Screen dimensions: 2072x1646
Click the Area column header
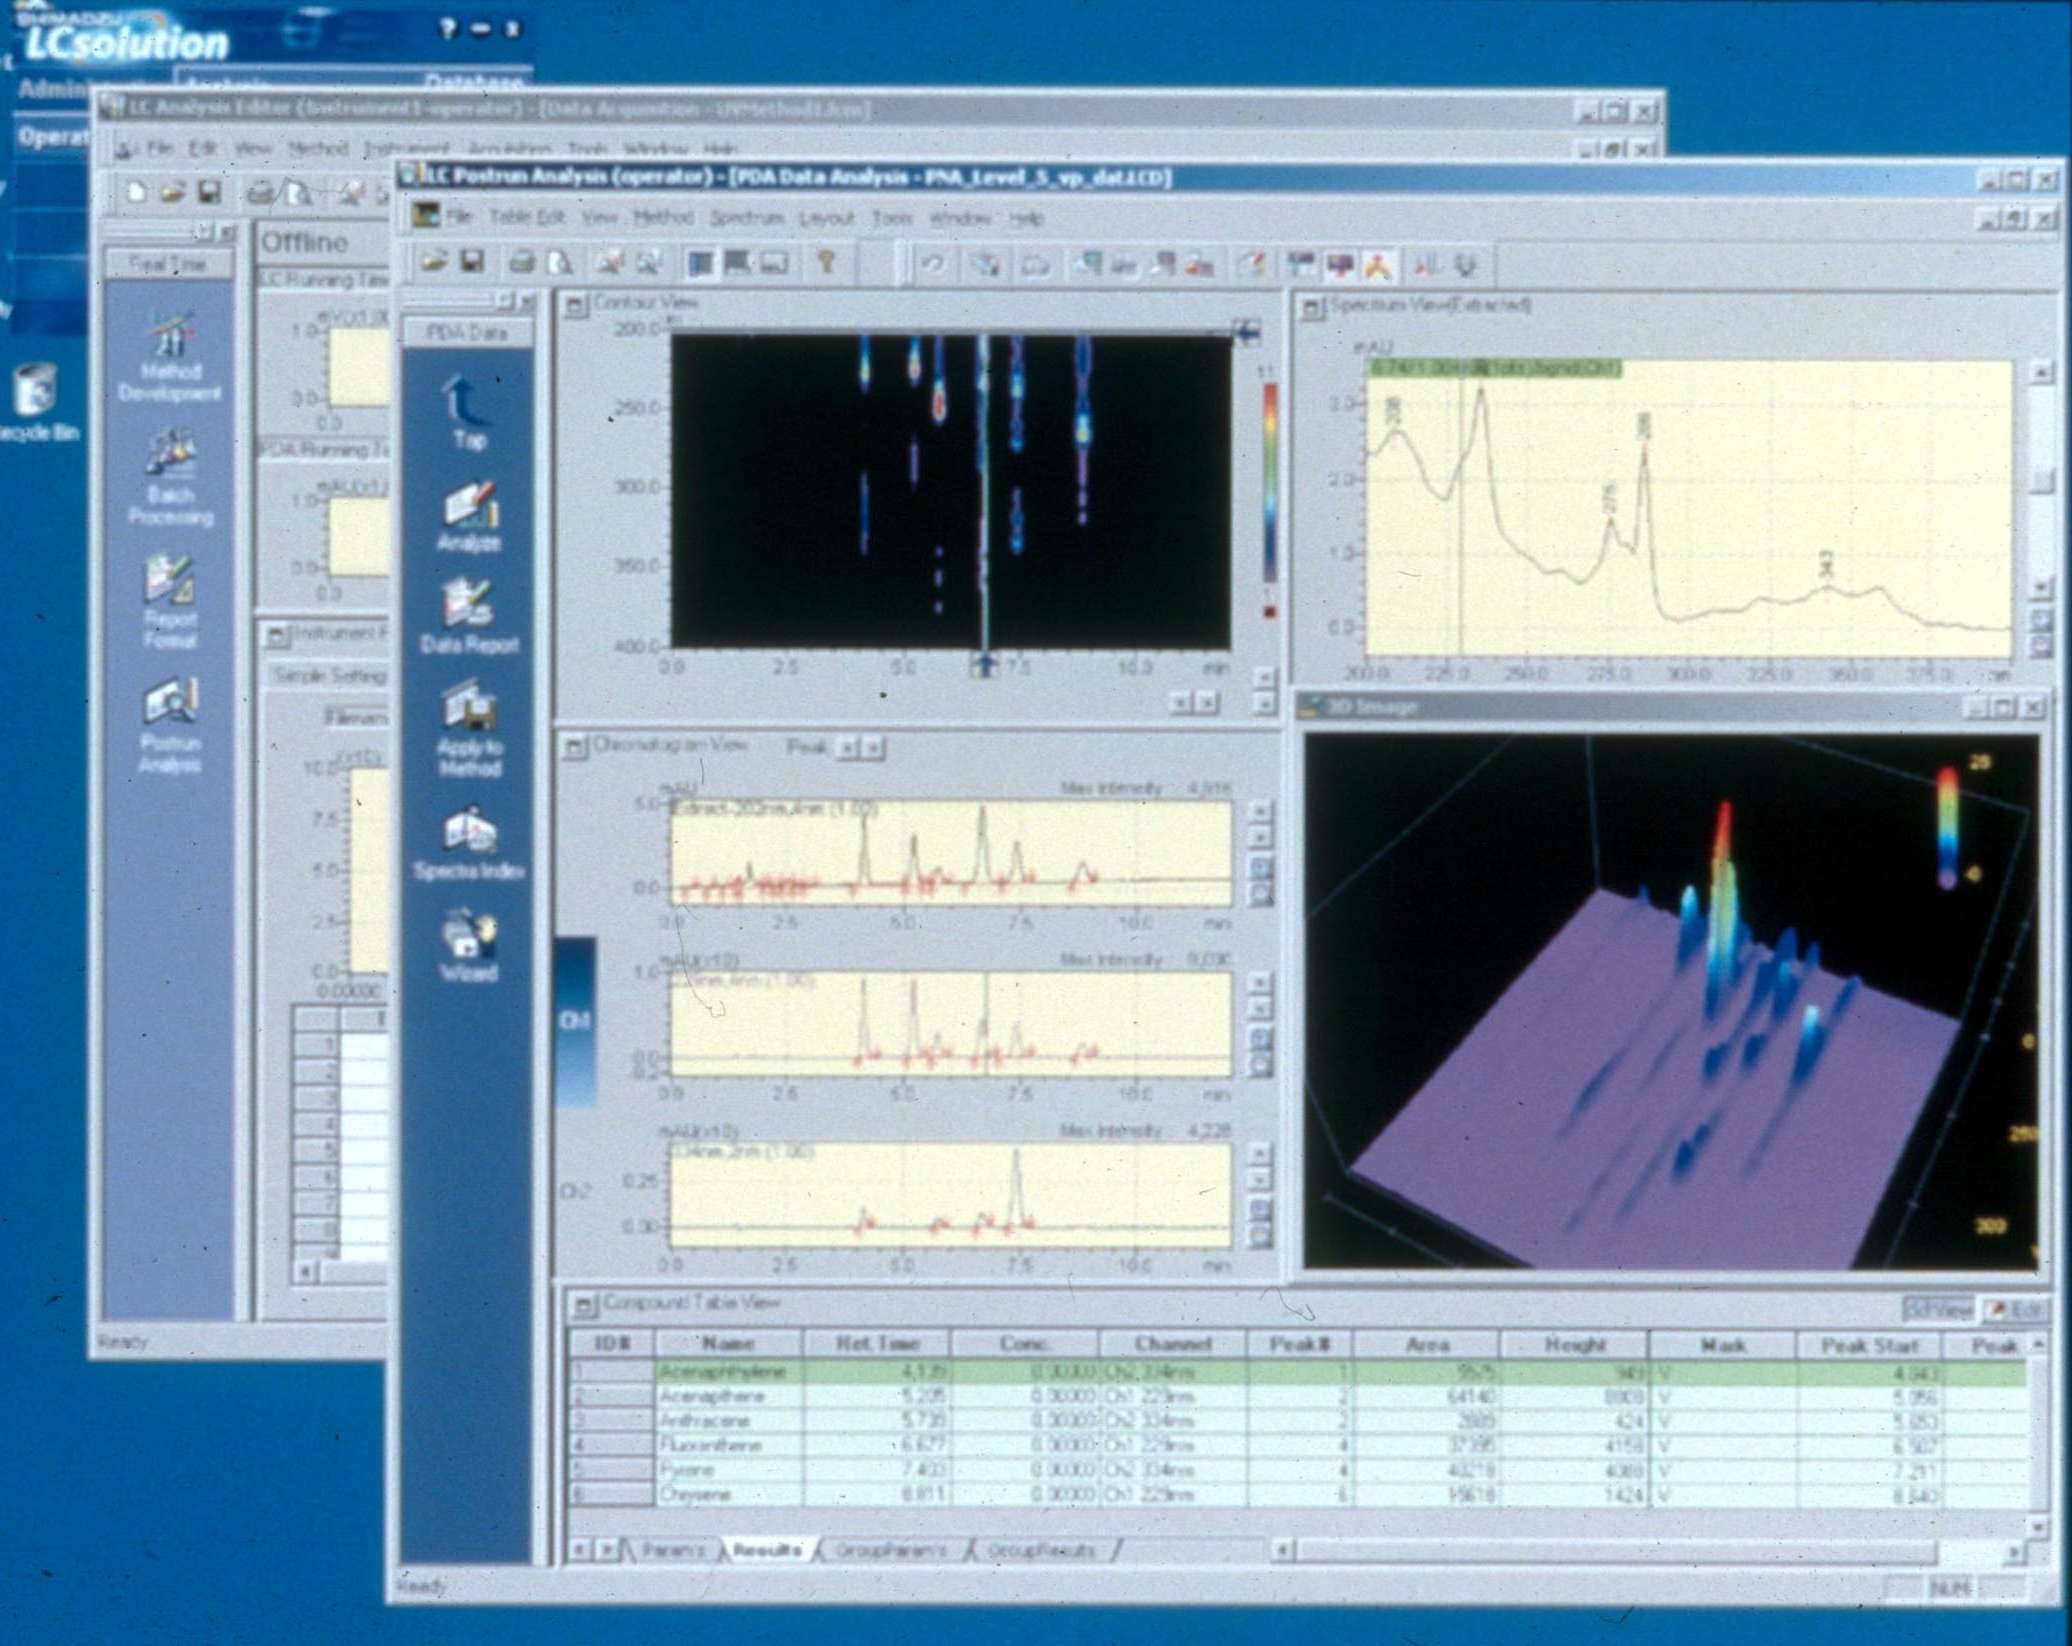[x=1427, y=1345]
